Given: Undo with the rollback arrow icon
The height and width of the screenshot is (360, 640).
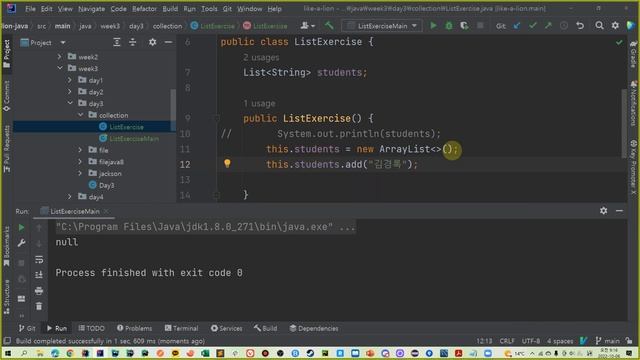Looking at the screenshot, I should point(580,26).
